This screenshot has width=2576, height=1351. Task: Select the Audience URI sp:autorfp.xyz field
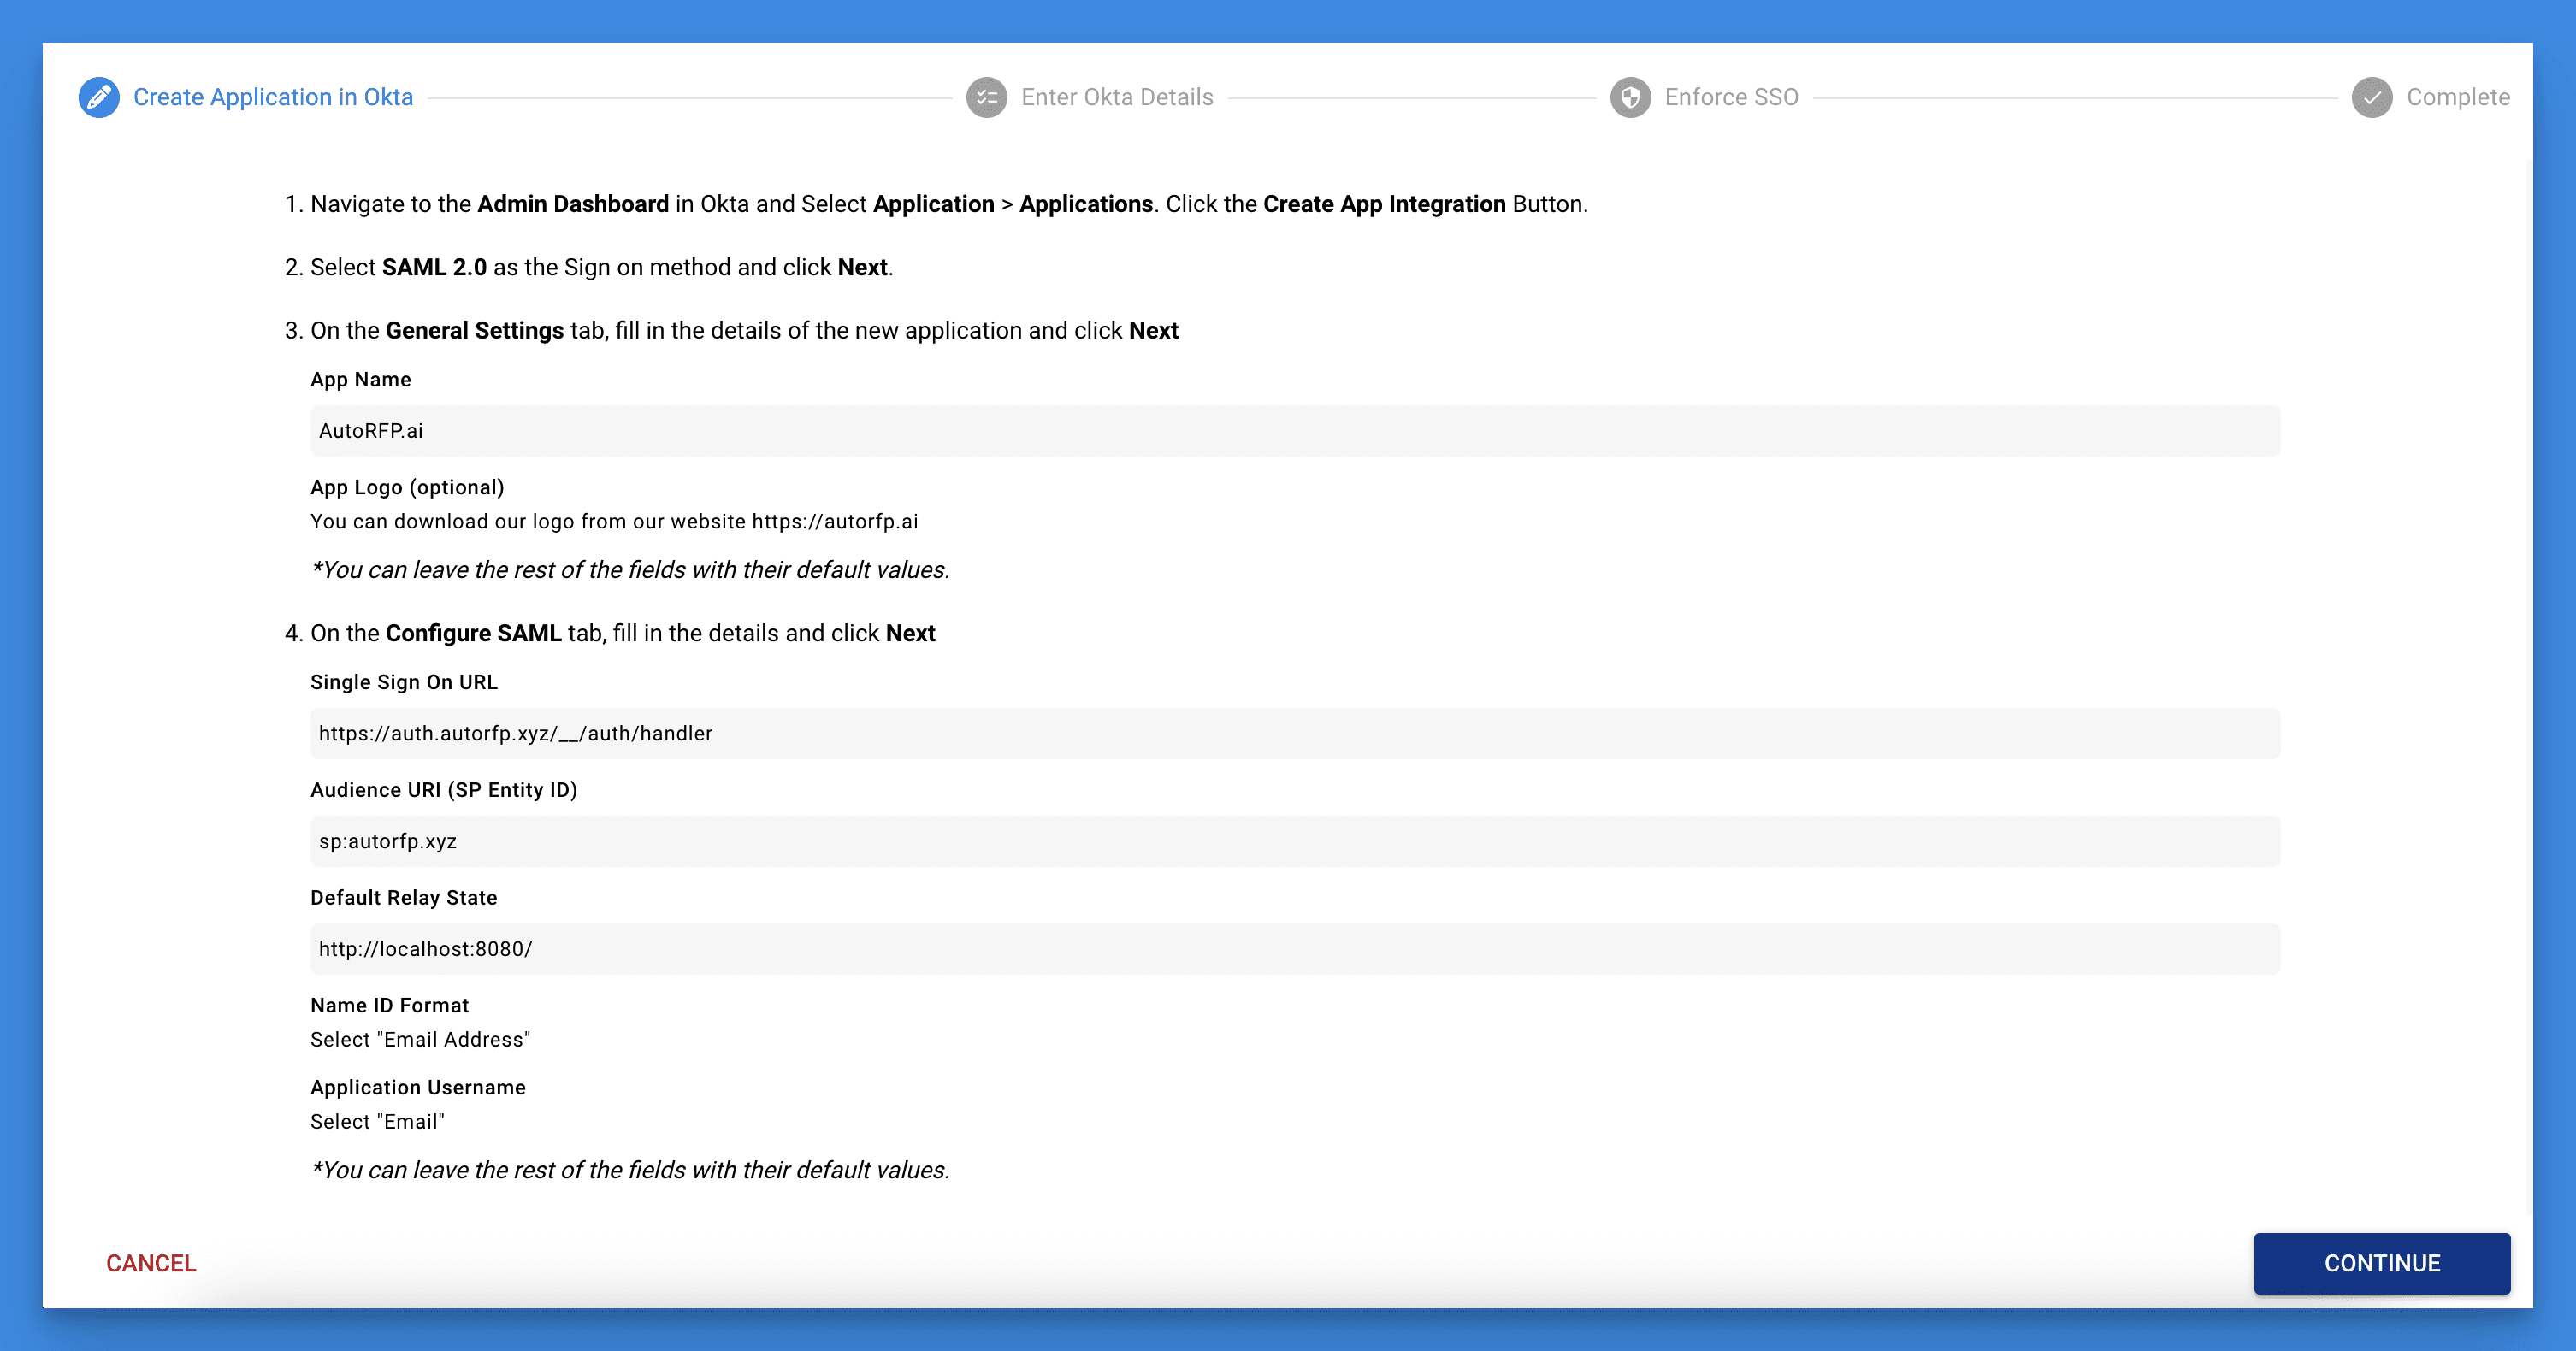tap(1294, 842)
